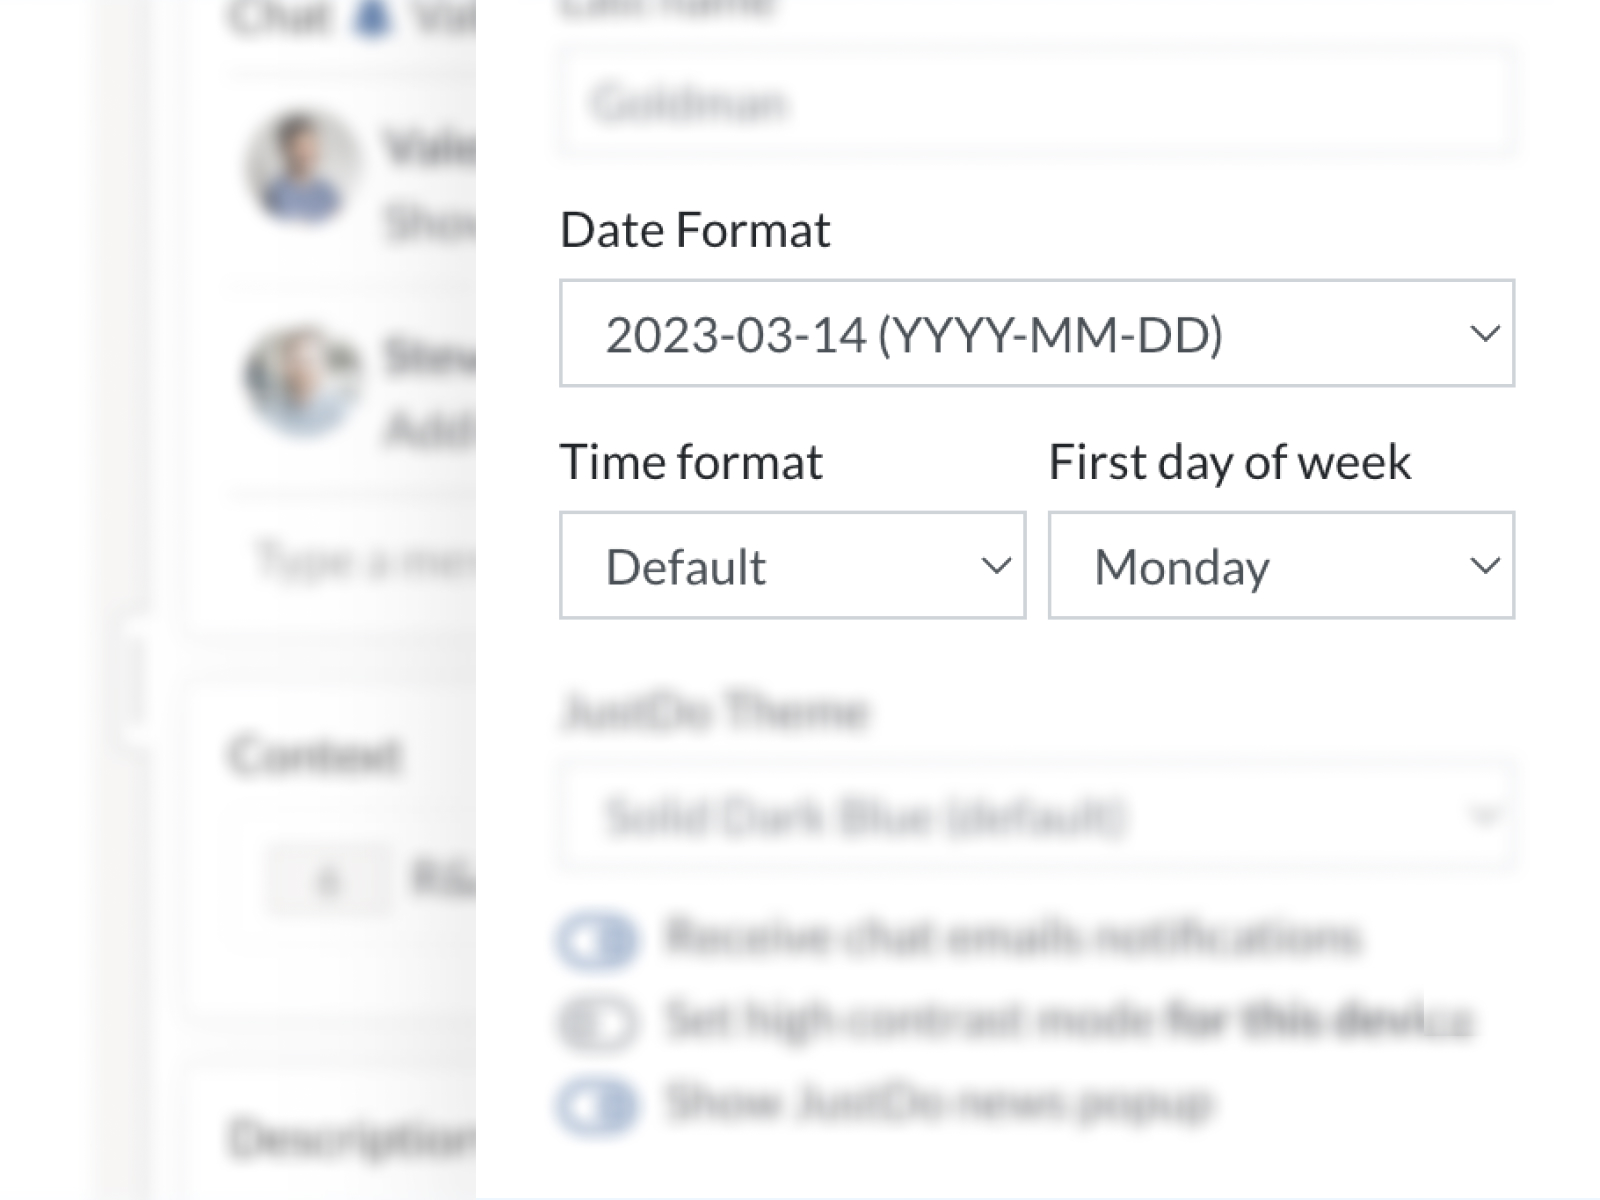This screenshot has height=1200, width=1600.
Task: Click the Date Format chevron arrow
Action: click(1484, 333)
